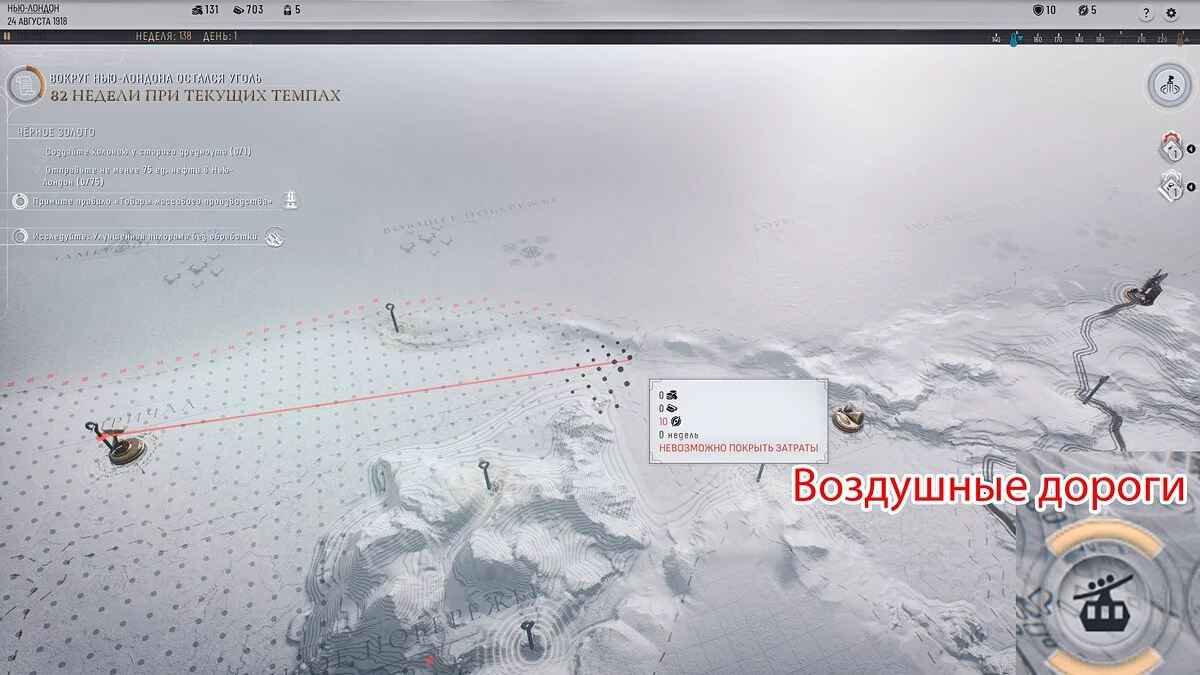The height and width of the screenshot is (675, 1200).
Task: Open the research icon beside 'Улучшенная пилорама'
Action: click(x=274, y=237)
